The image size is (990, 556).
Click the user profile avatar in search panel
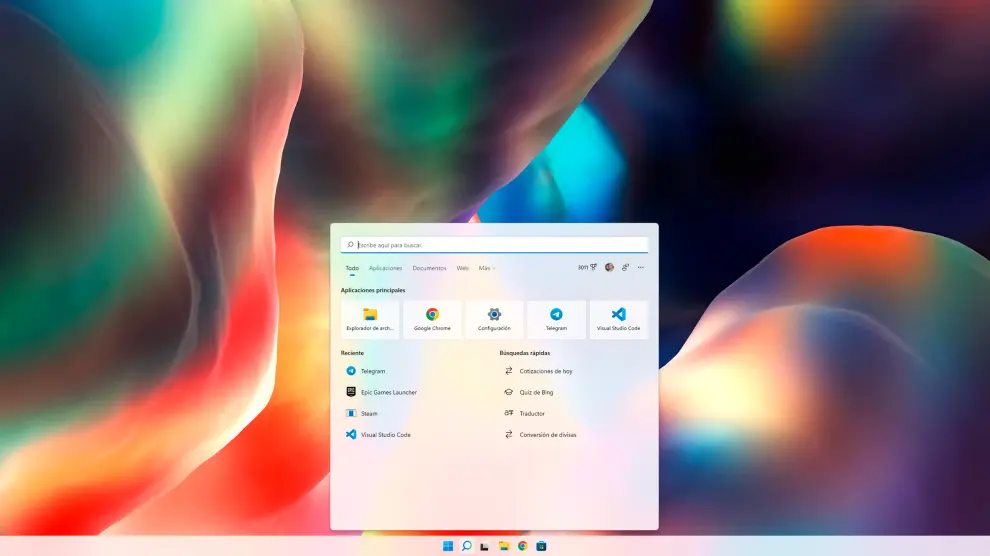click(x=609, y=267)
